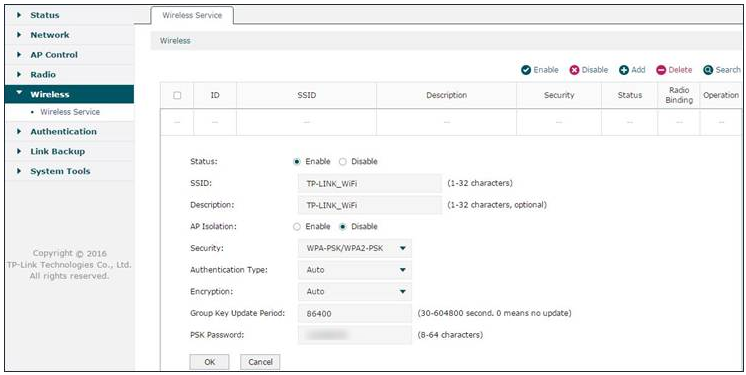Expand the Authentication menu section
The height and width of the screenshot is (375, 746).
(69, 131)
